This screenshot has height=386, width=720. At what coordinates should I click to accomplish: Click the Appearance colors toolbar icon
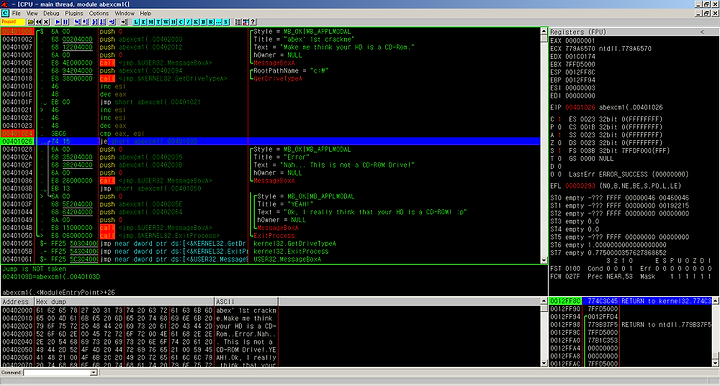(x=245, y=22)
